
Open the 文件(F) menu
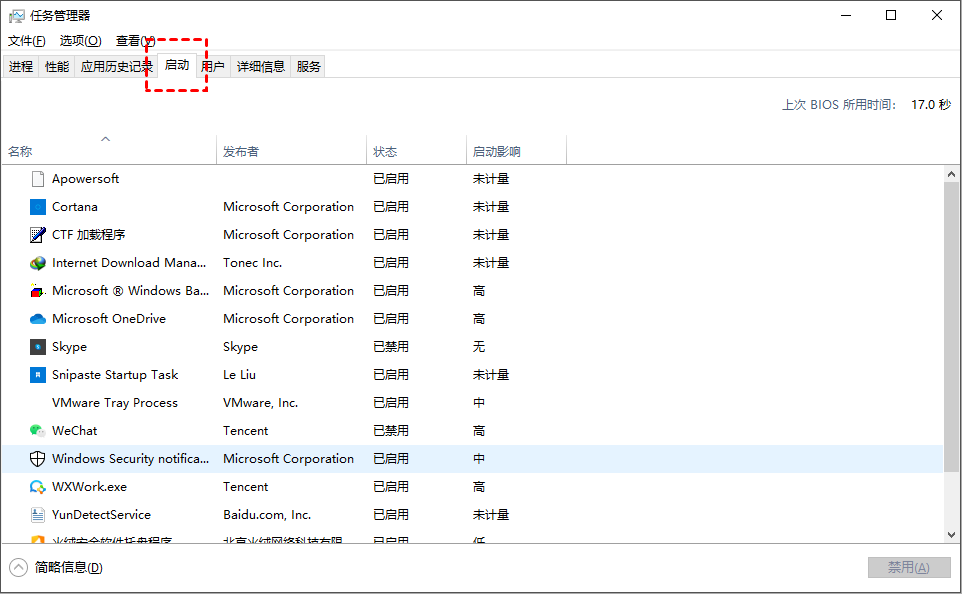tap(26, 40)
